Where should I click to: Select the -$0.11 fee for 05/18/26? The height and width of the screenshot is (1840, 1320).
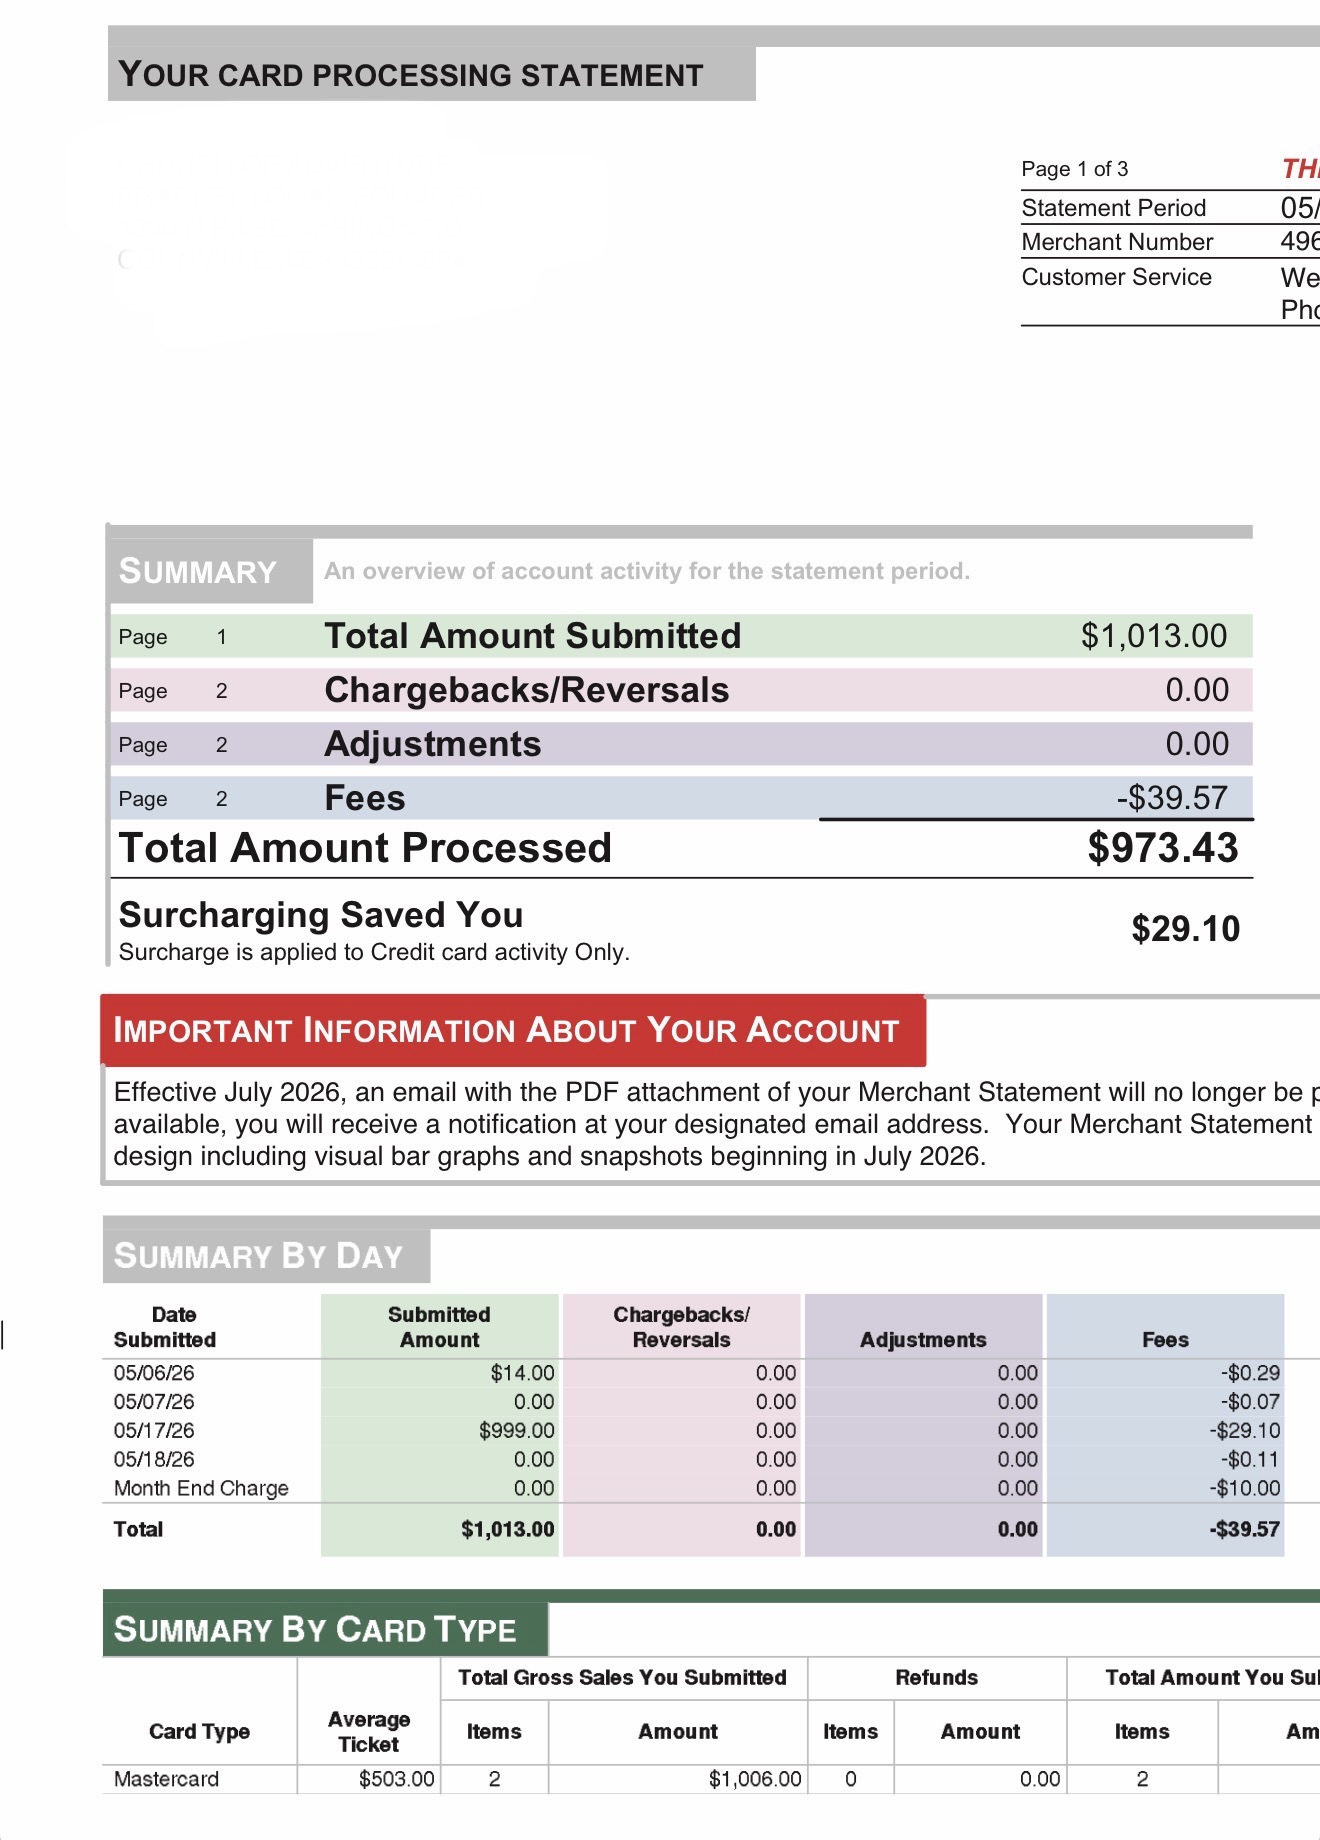point(1250,1460)
